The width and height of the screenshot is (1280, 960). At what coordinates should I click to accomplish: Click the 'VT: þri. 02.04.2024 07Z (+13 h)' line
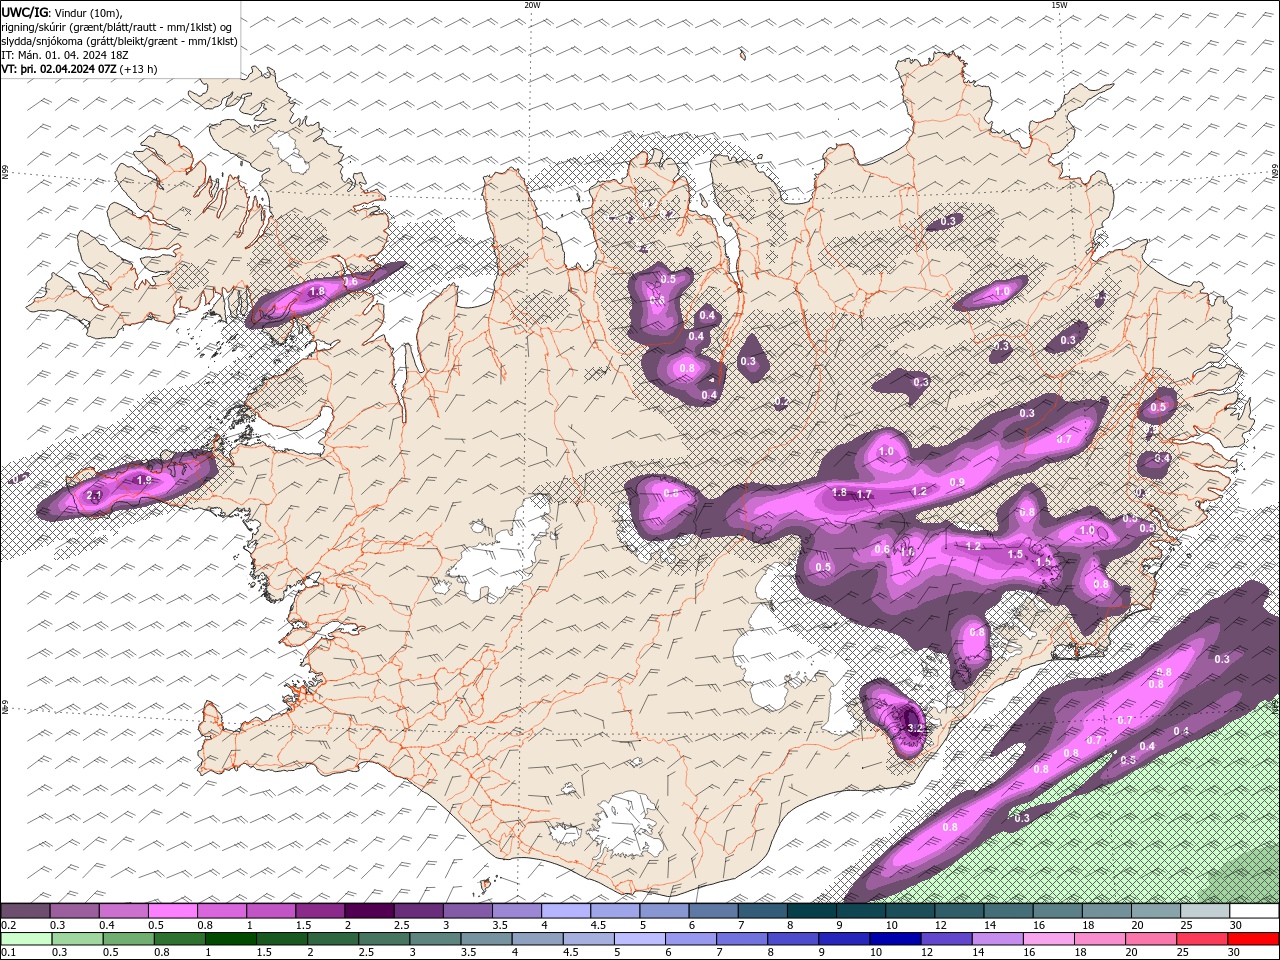[x=79, y=69]
